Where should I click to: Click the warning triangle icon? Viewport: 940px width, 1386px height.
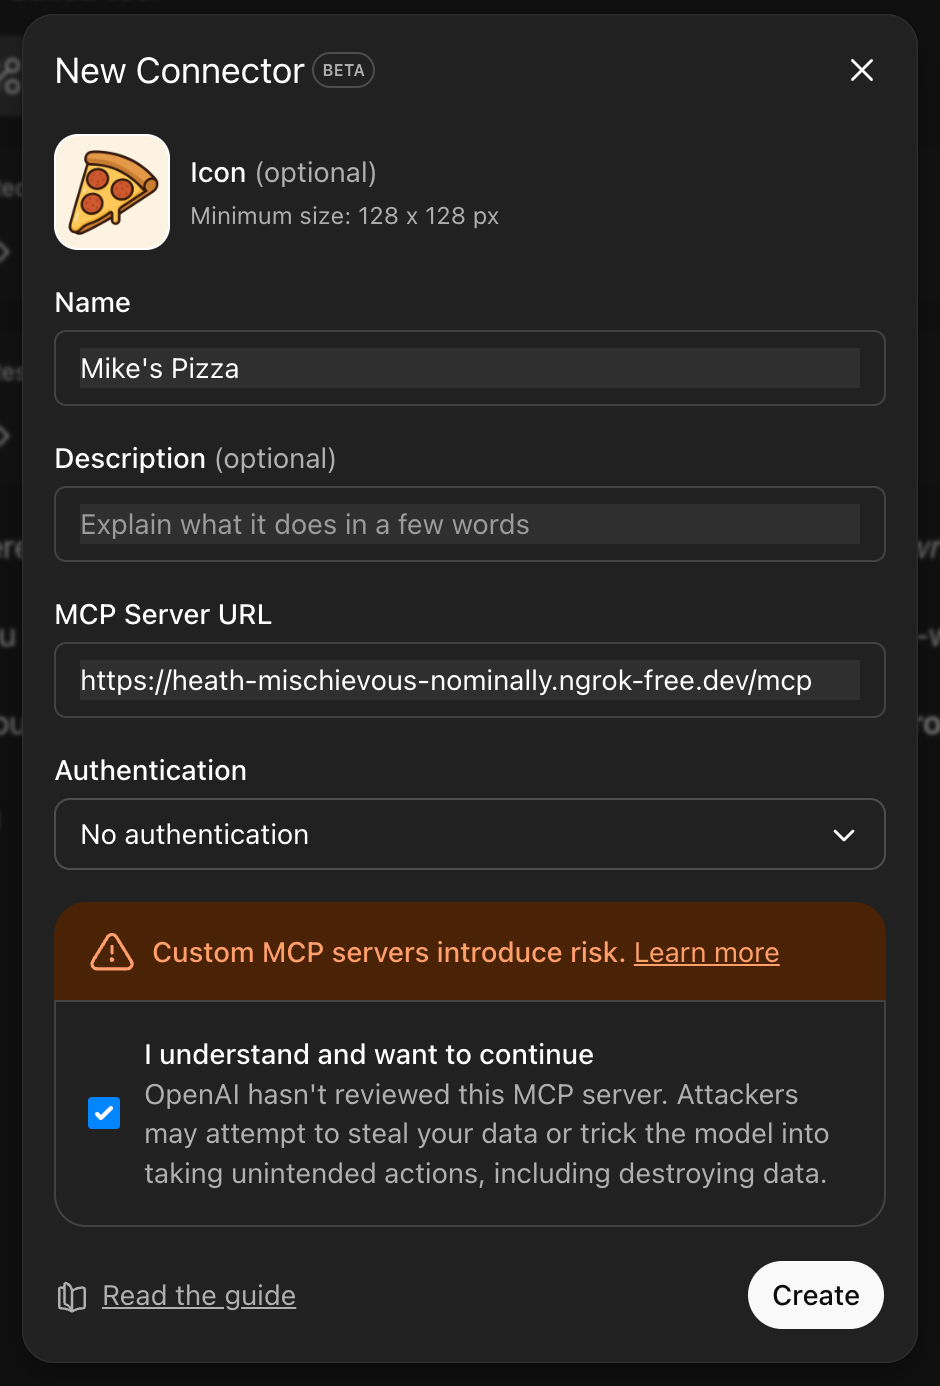click(x=112, y=953)
